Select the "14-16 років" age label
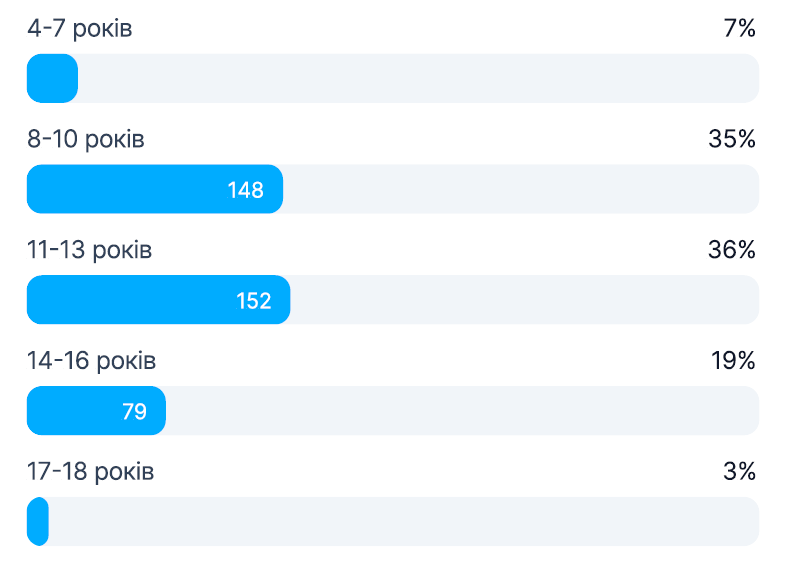 click(x=91, y=361)
